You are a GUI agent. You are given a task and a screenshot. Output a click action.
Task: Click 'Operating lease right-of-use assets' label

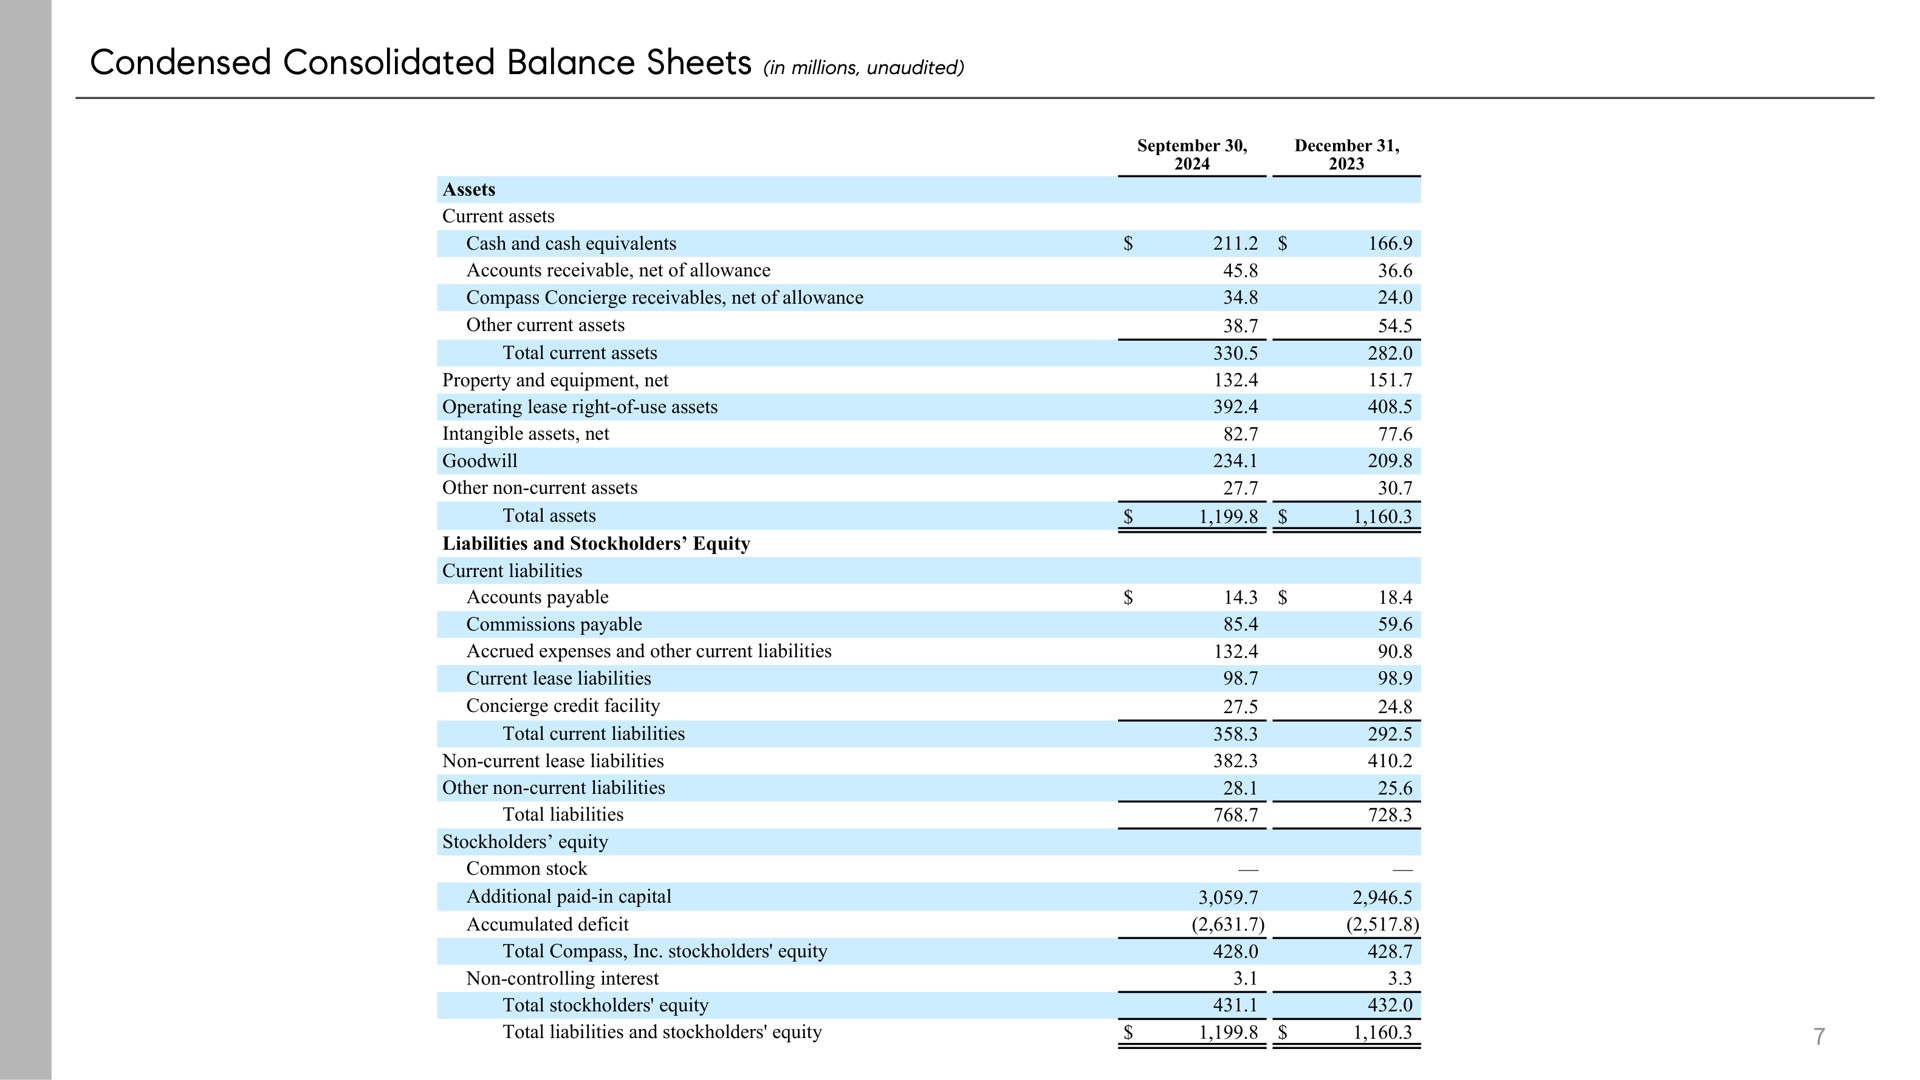pos(580,407)
